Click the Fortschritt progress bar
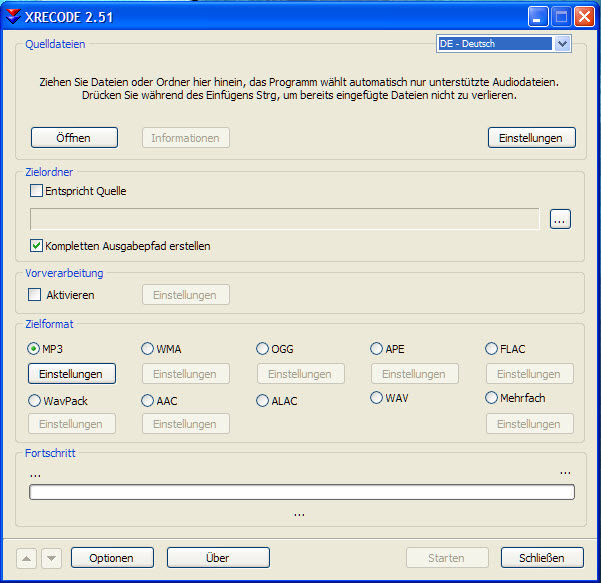601x583 pixels. pos(302,492)
